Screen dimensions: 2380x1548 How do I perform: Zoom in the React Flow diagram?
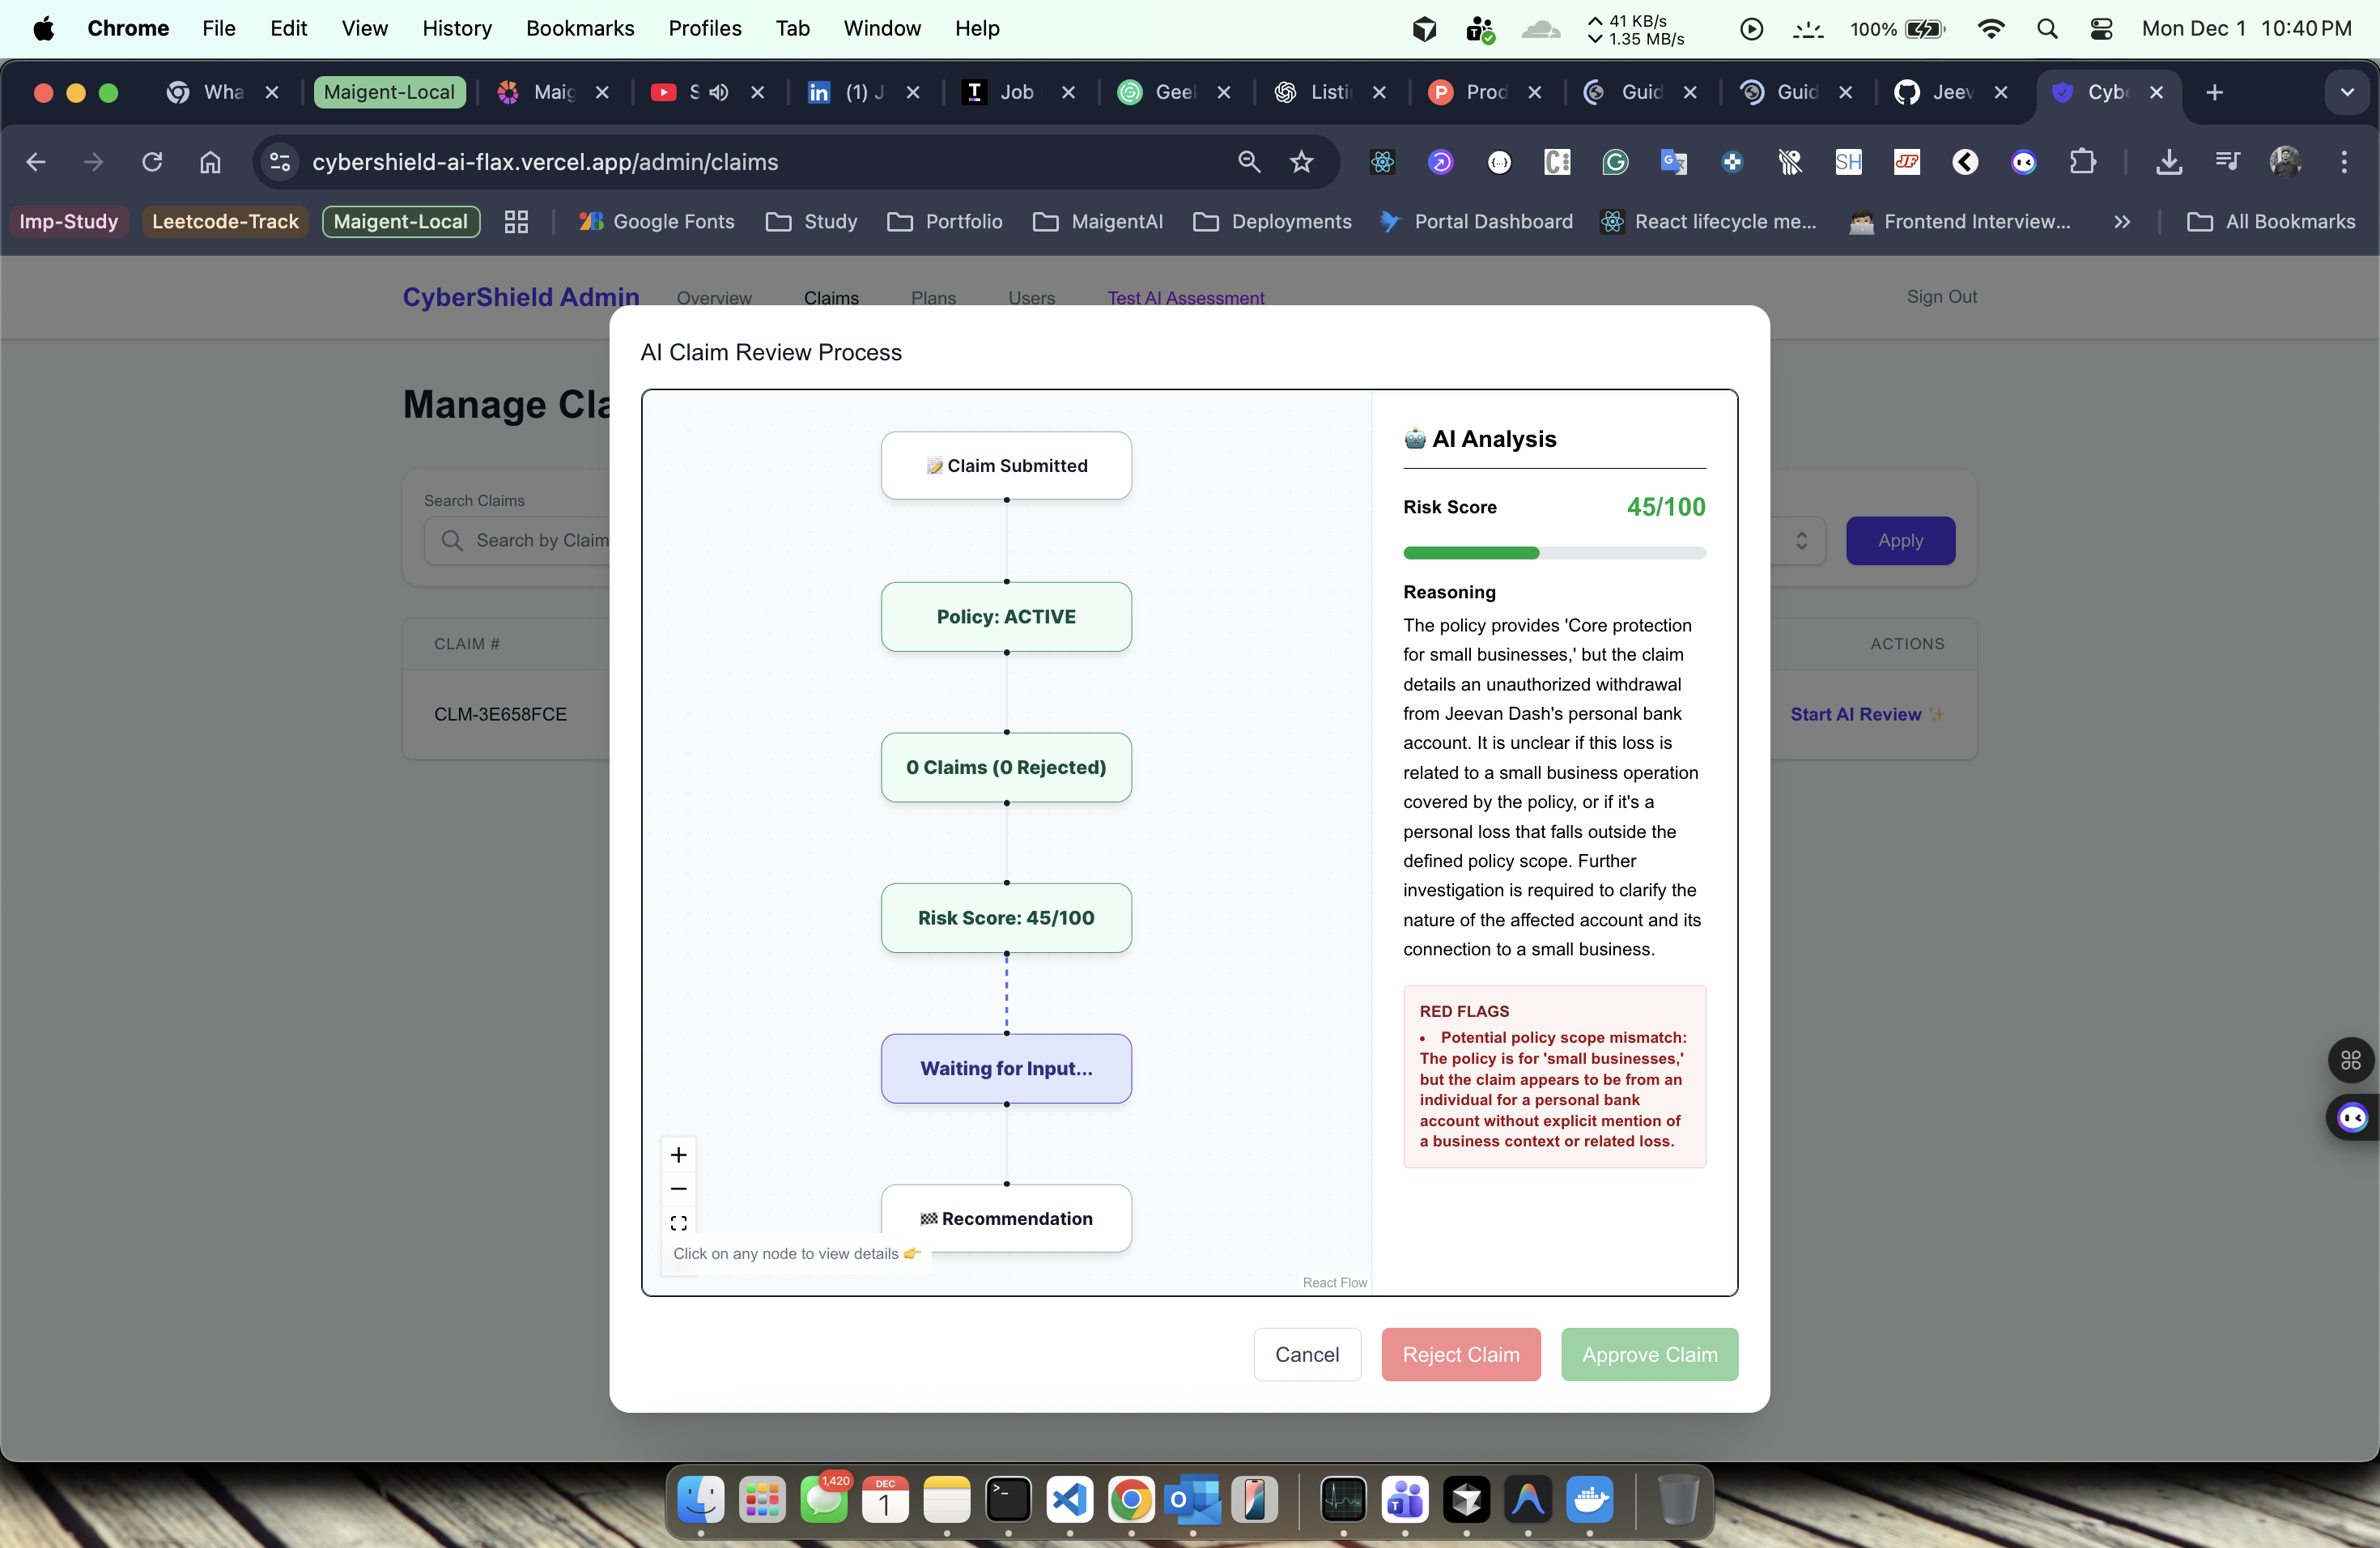[x=678, y=1155]
